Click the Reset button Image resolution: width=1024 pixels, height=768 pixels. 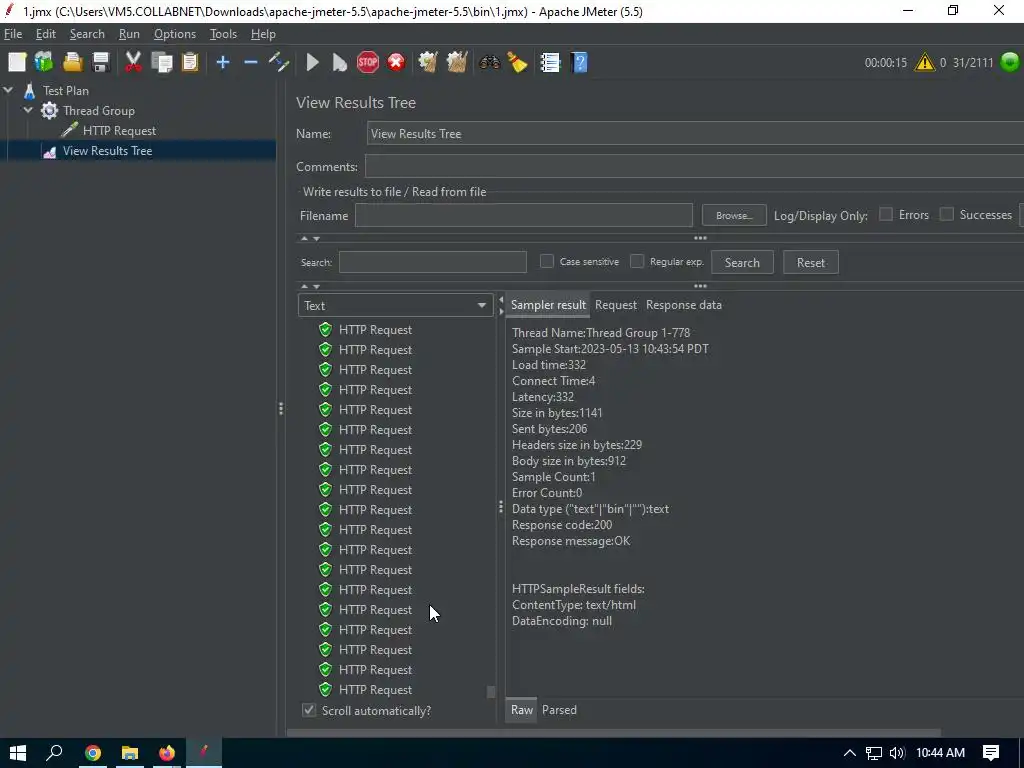coord(810,263)
